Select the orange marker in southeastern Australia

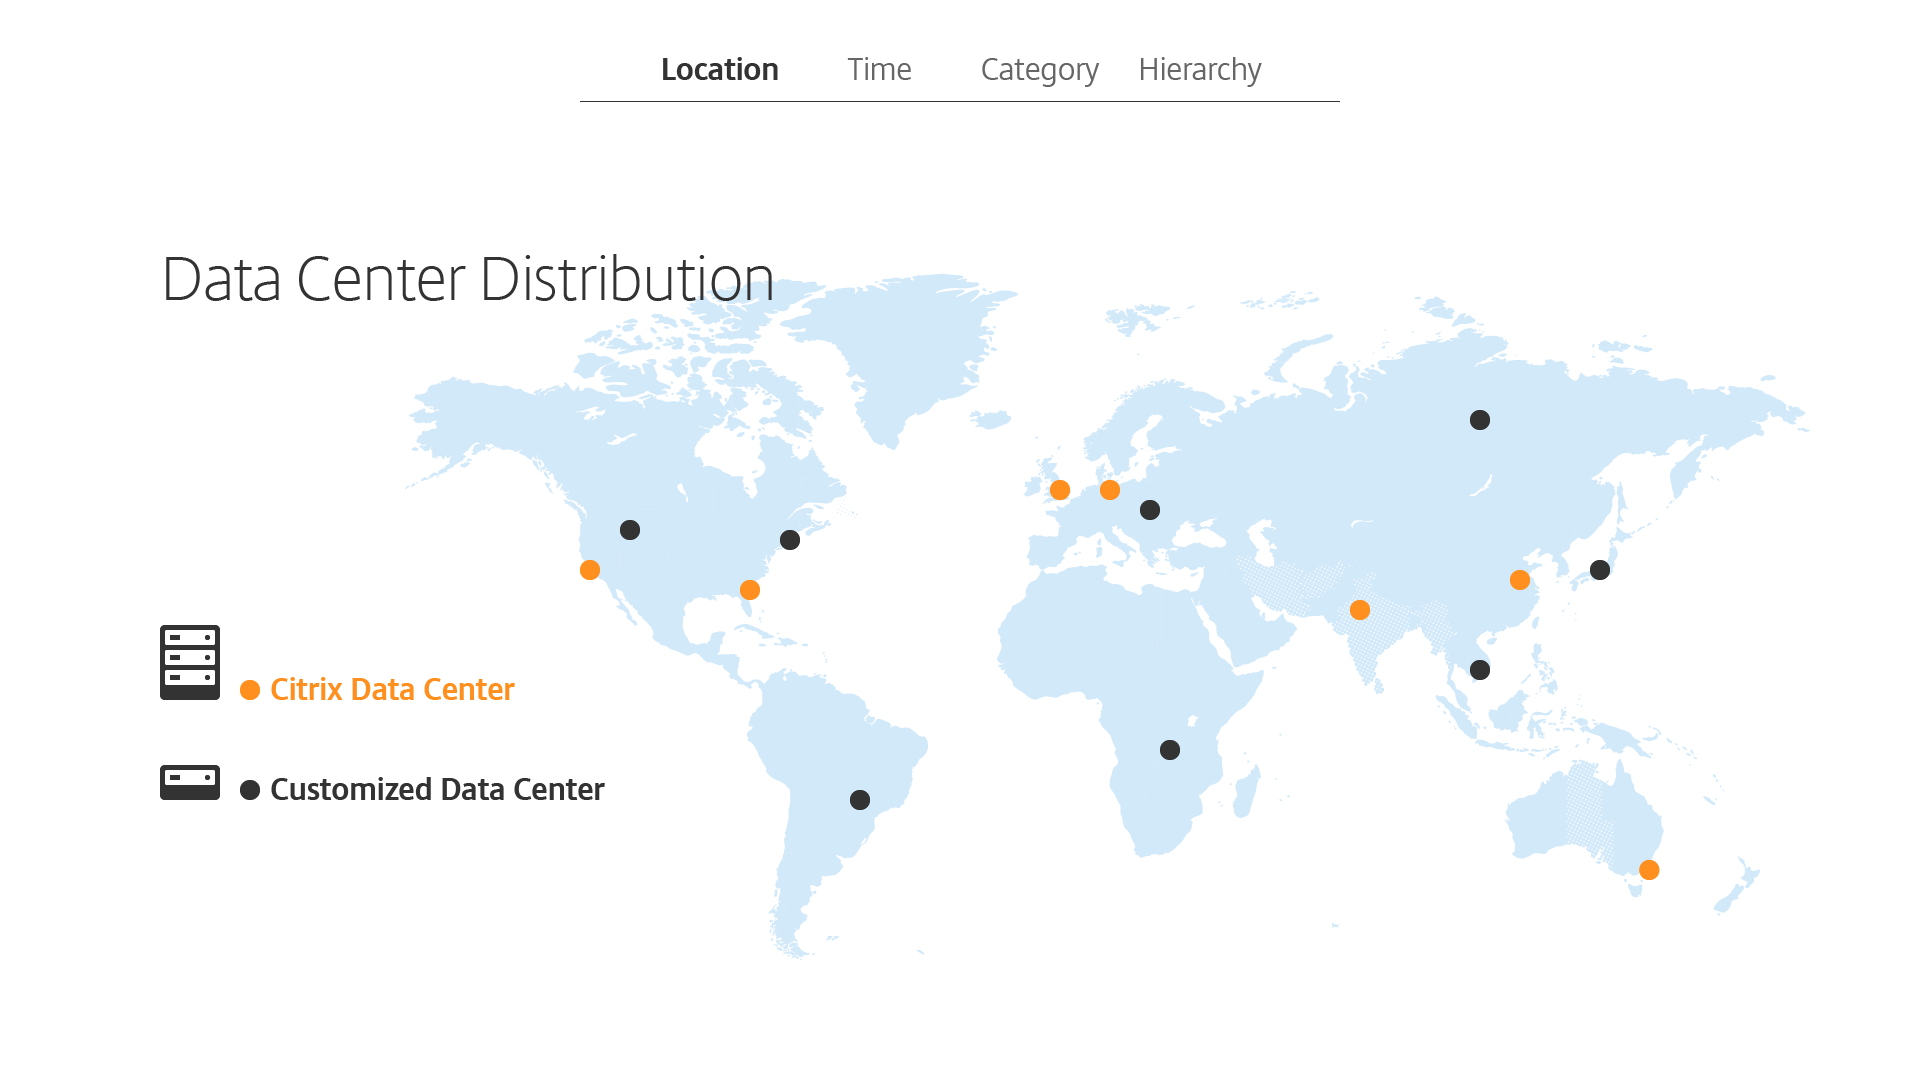[x=1650, y=870]
